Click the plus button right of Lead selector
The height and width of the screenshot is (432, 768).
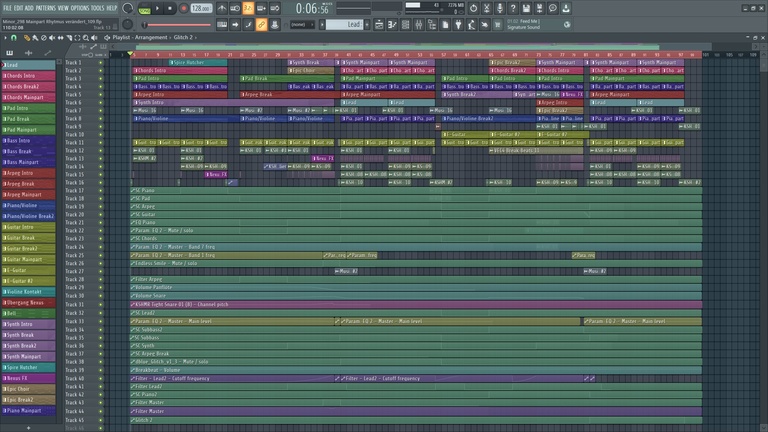pos(367,24)
